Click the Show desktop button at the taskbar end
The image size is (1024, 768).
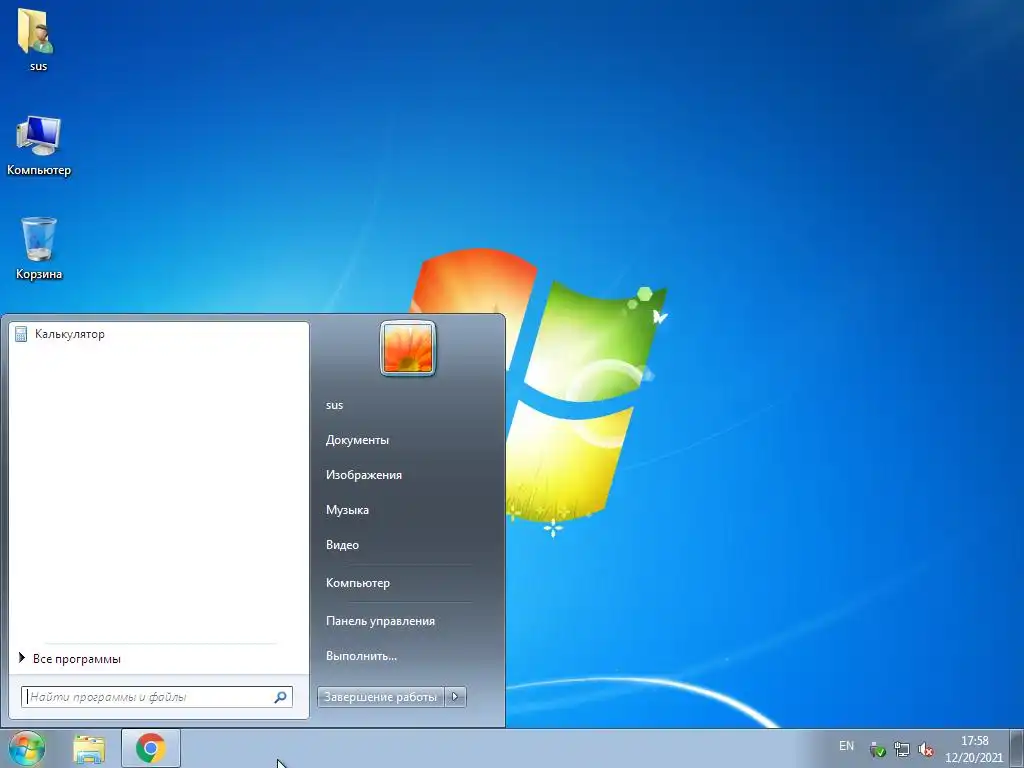tap(1017, 748)
